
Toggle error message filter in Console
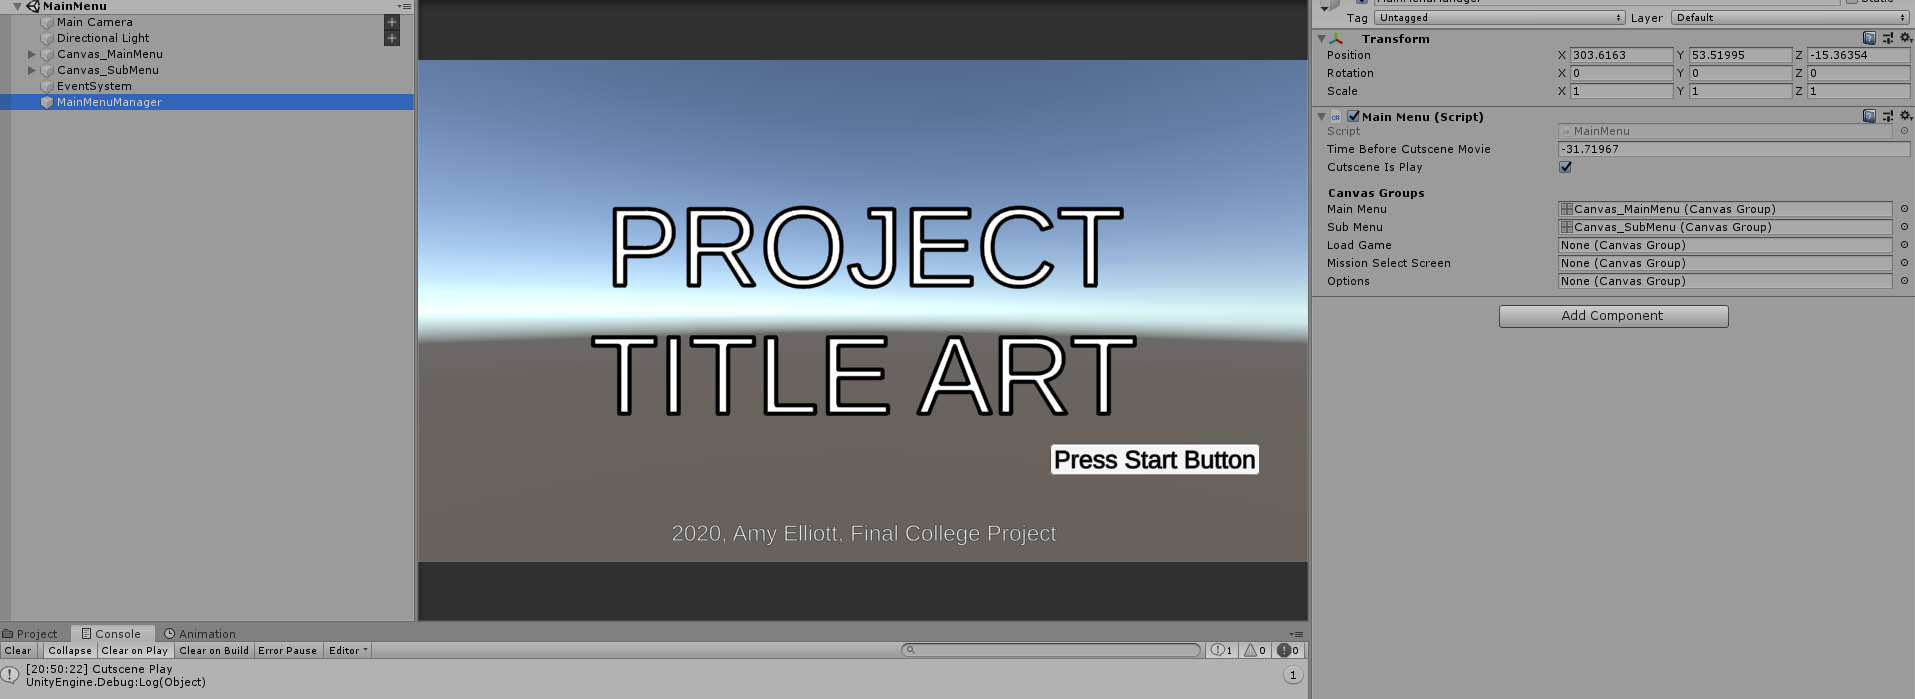click(x=1288, y=650)
